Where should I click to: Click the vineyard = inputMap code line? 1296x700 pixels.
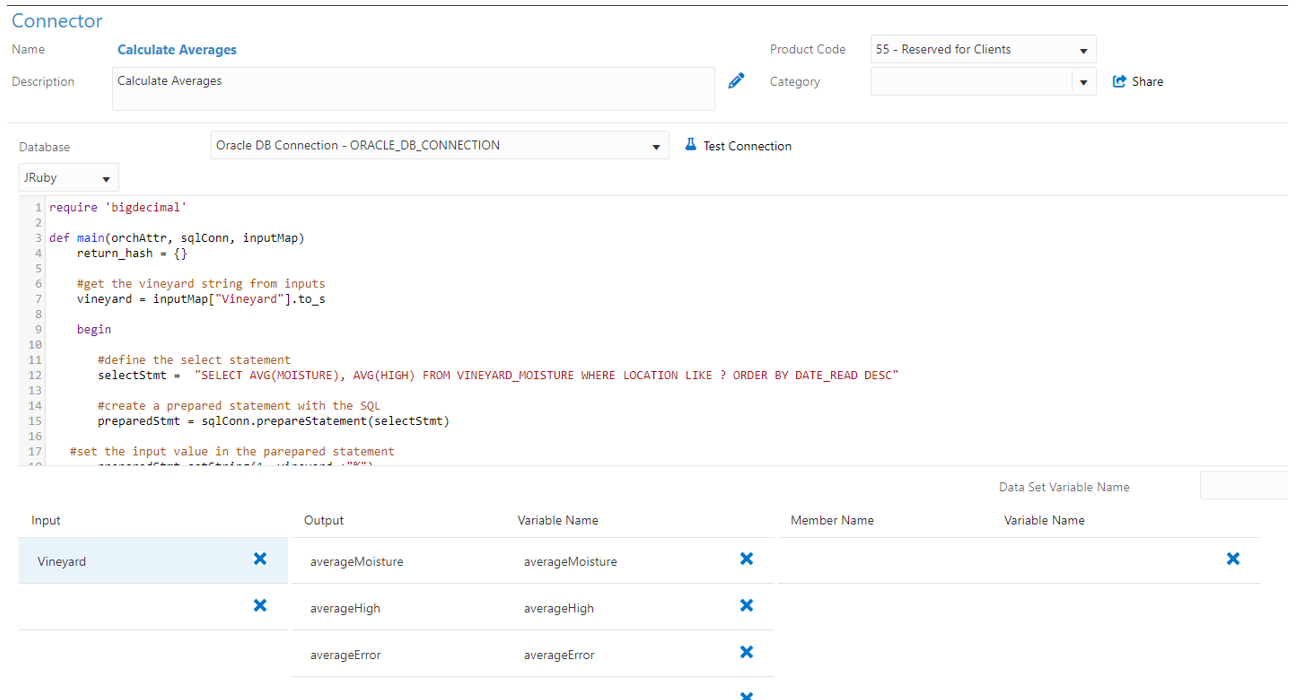tap(201, 299)
